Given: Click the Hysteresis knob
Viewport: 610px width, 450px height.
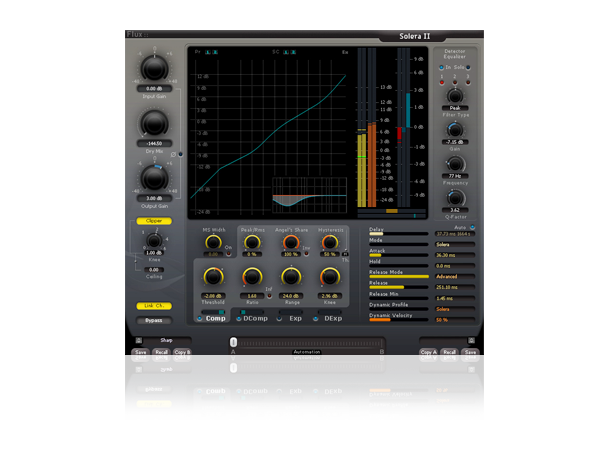Looking at the screenshot, I should tap(330, 242).
